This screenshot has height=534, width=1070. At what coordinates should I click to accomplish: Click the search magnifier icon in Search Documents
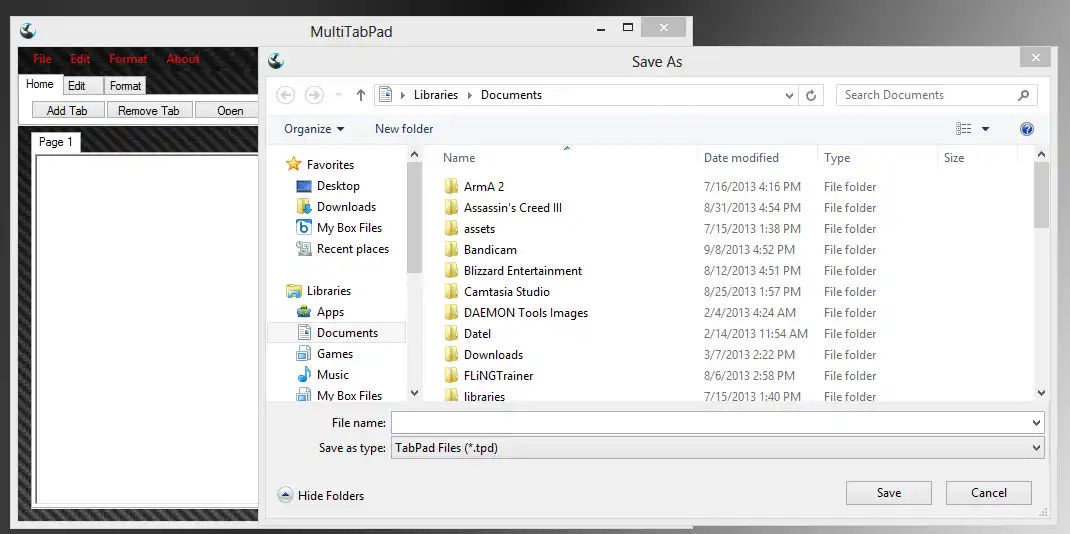click(1023, 95)
